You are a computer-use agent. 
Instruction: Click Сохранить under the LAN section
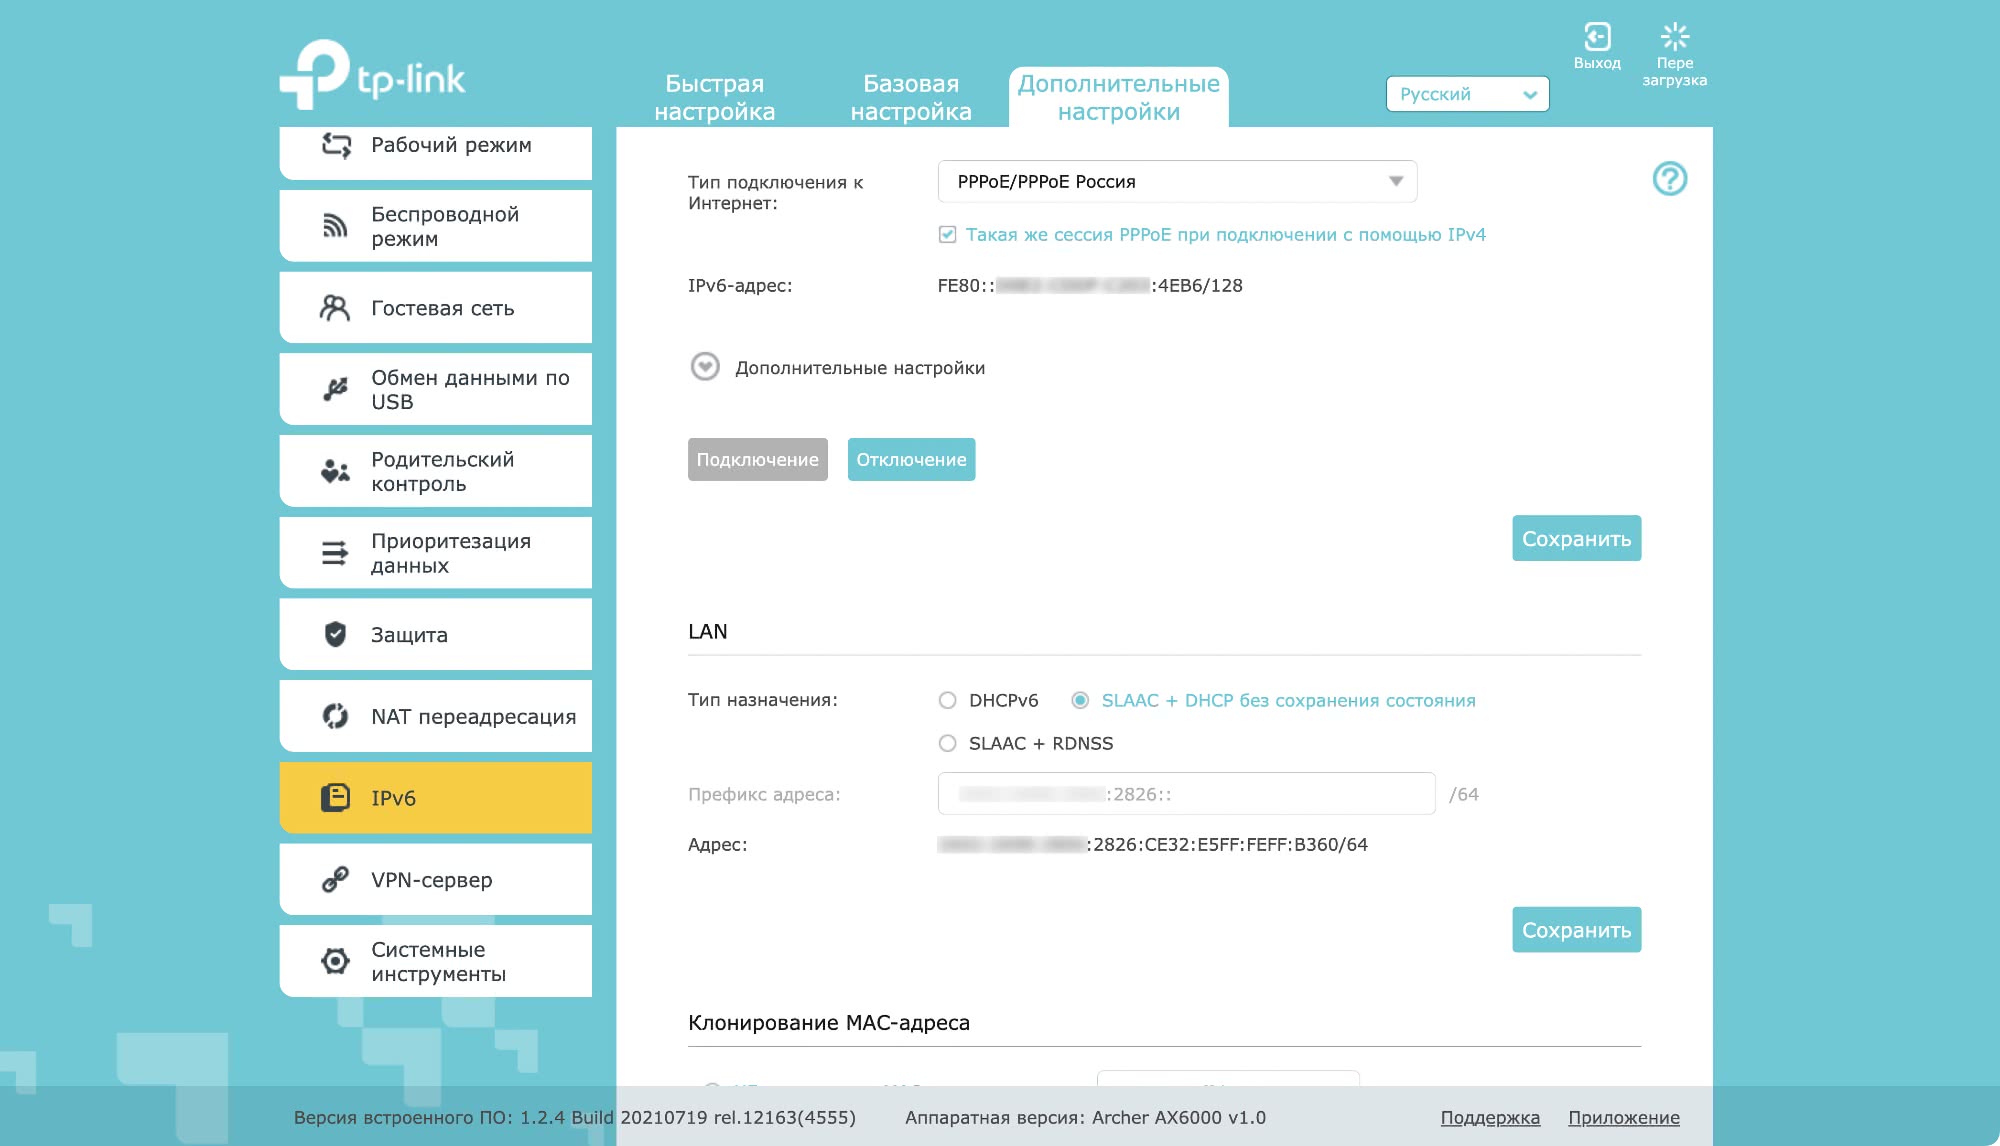pos(1576,929)
